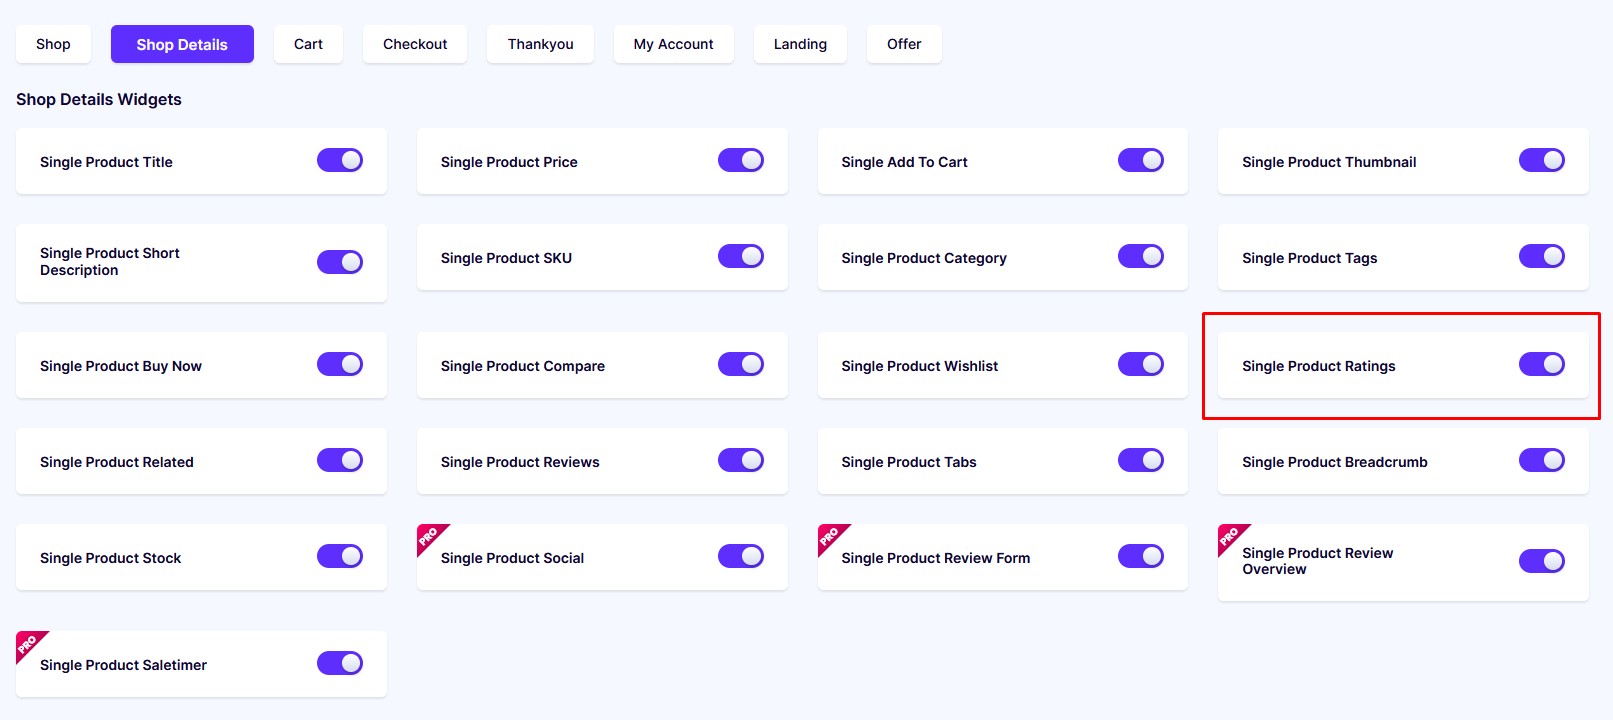
Task: Toggle the Single Product Stock switch
Action: [x=340, y=556]
